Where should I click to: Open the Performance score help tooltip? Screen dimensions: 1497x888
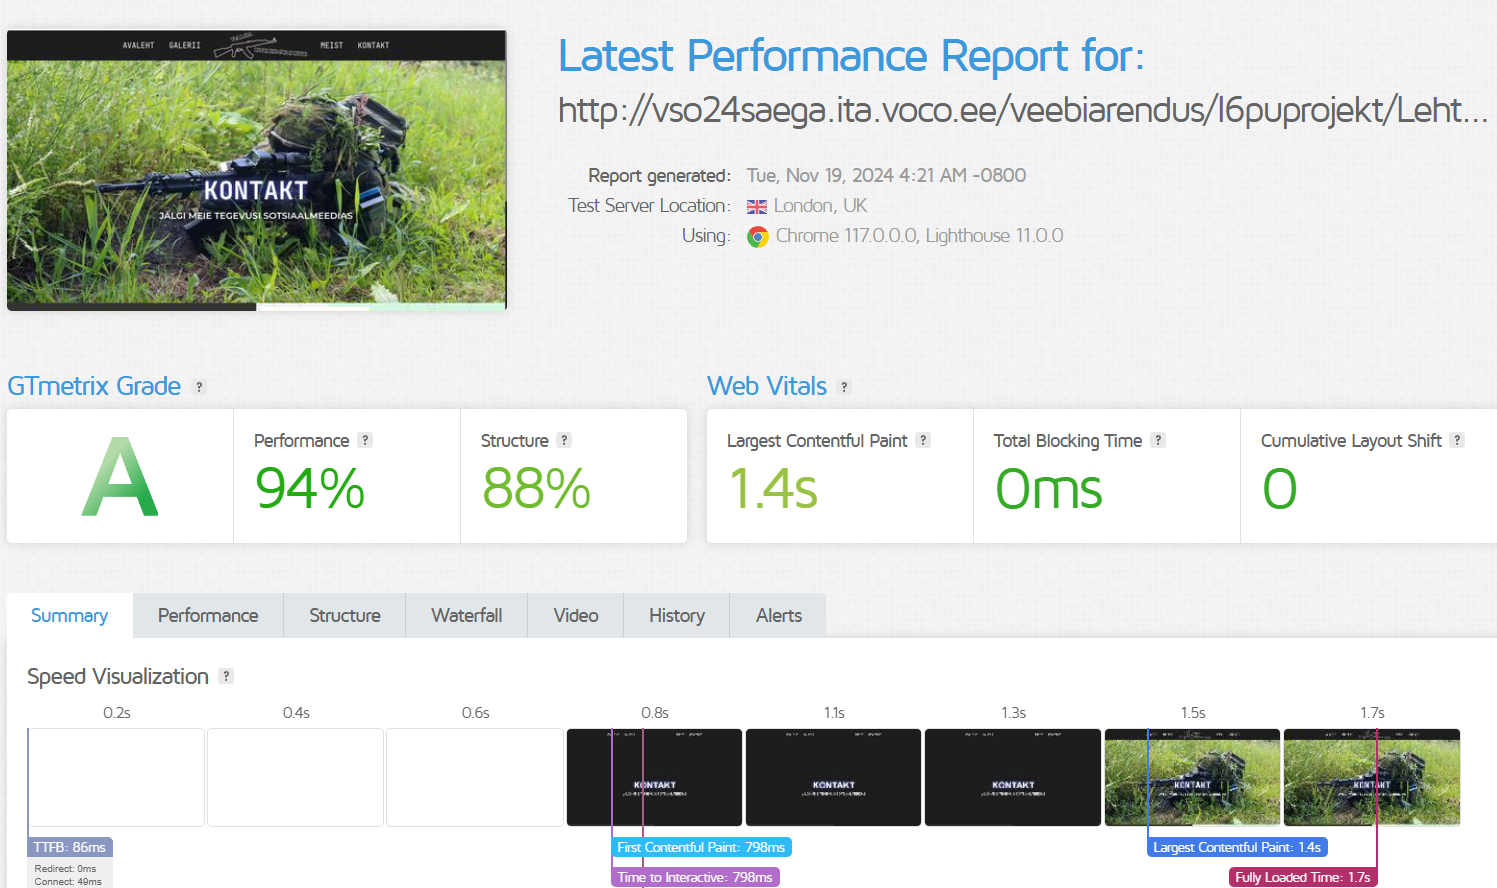click(x=365, y=440)
